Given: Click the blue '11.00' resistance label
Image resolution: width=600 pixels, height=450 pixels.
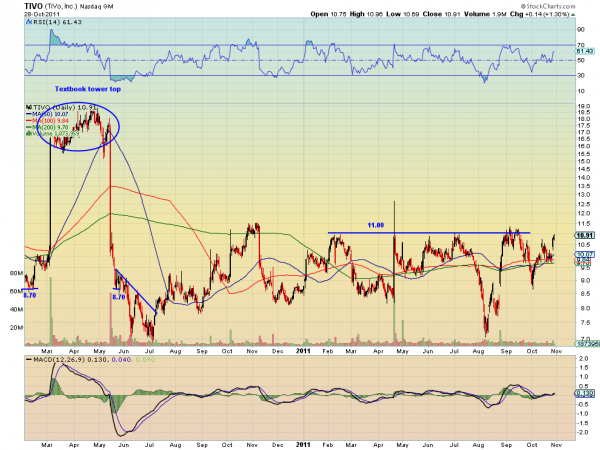Looking at the screenshot, I should click(x=376, y=225).
